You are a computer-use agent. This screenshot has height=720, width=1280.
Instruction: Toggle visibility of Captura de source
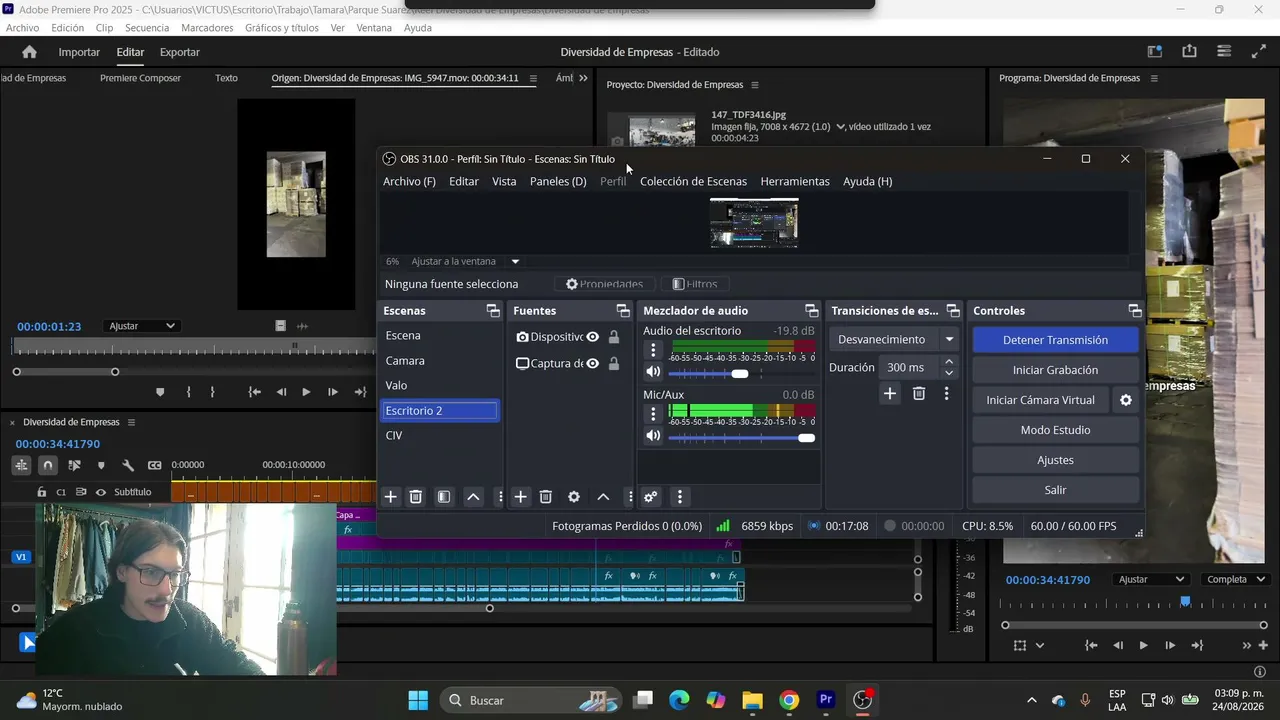[x=593, y=363]
